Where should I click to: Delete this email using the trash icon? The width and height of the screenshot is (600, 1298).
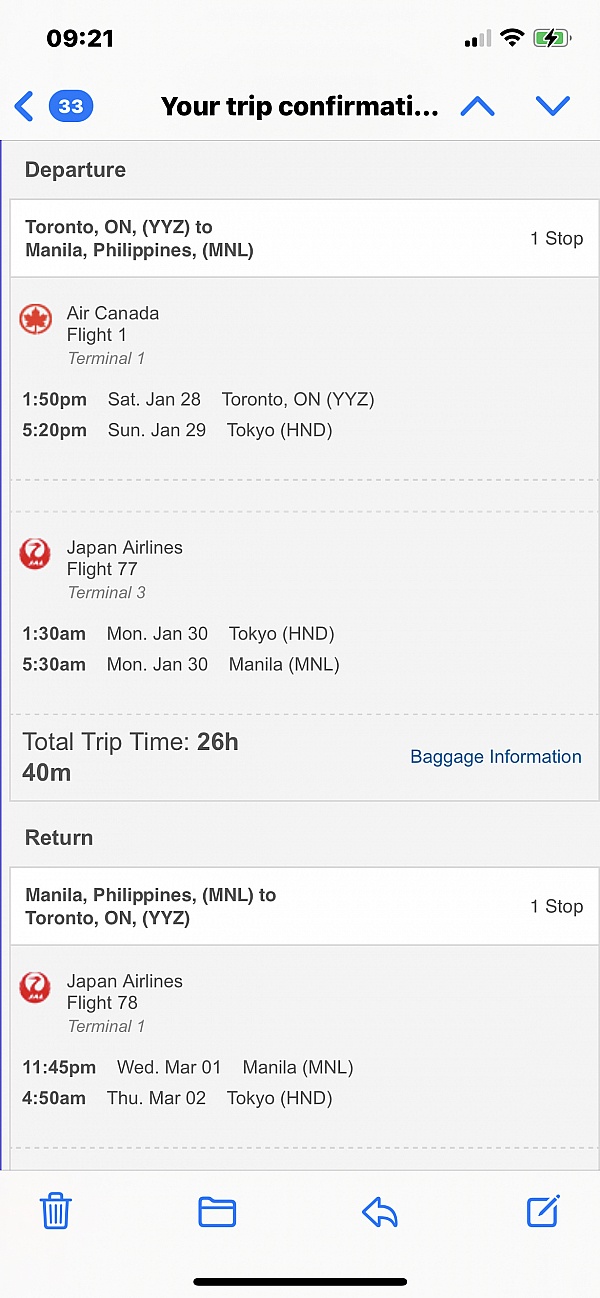pos(55,1211)
